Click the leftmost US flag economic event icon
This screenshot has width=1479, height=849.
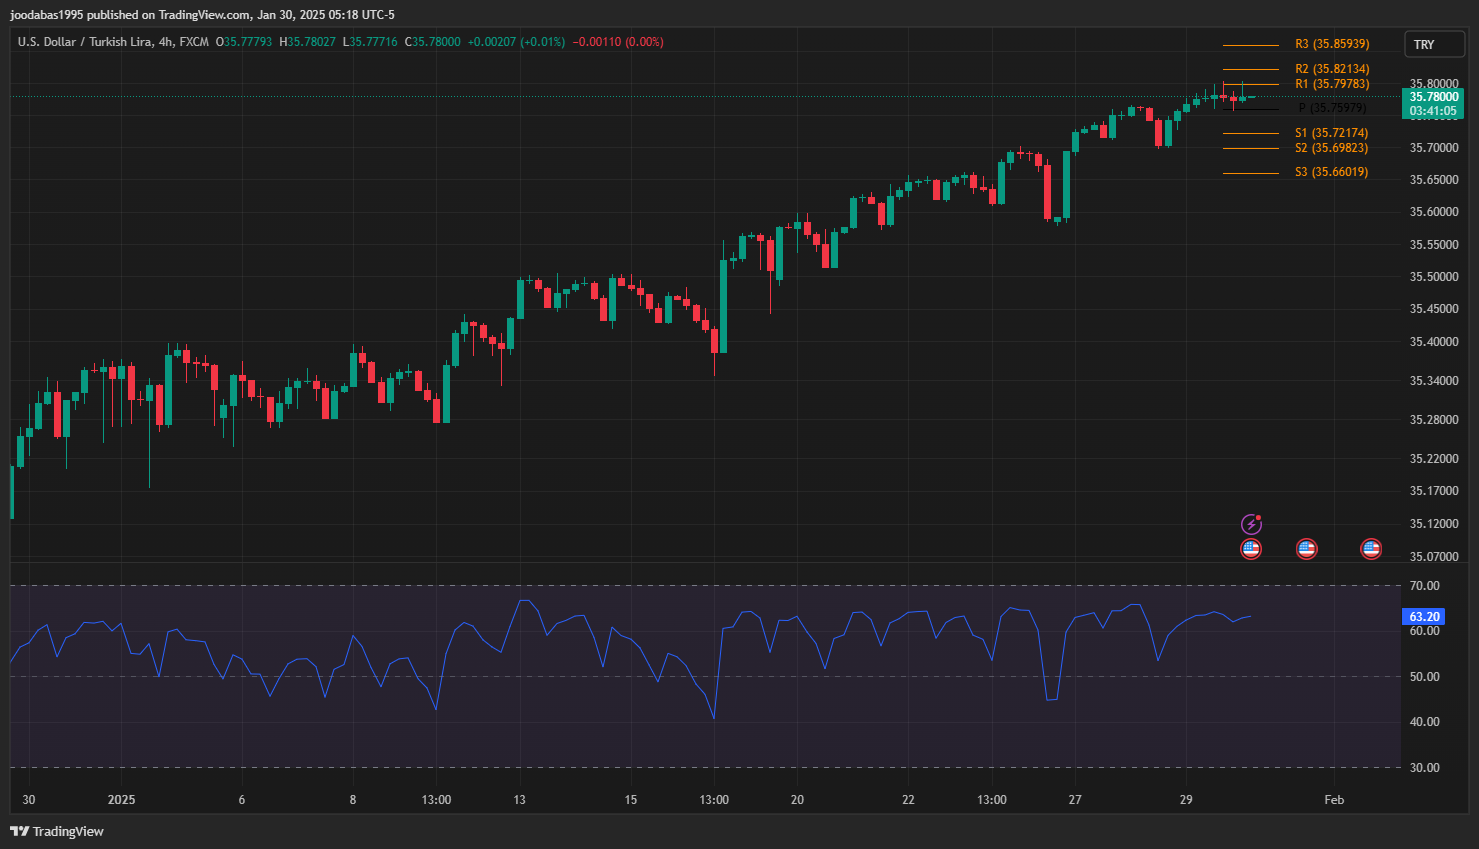click(1251, 548)
